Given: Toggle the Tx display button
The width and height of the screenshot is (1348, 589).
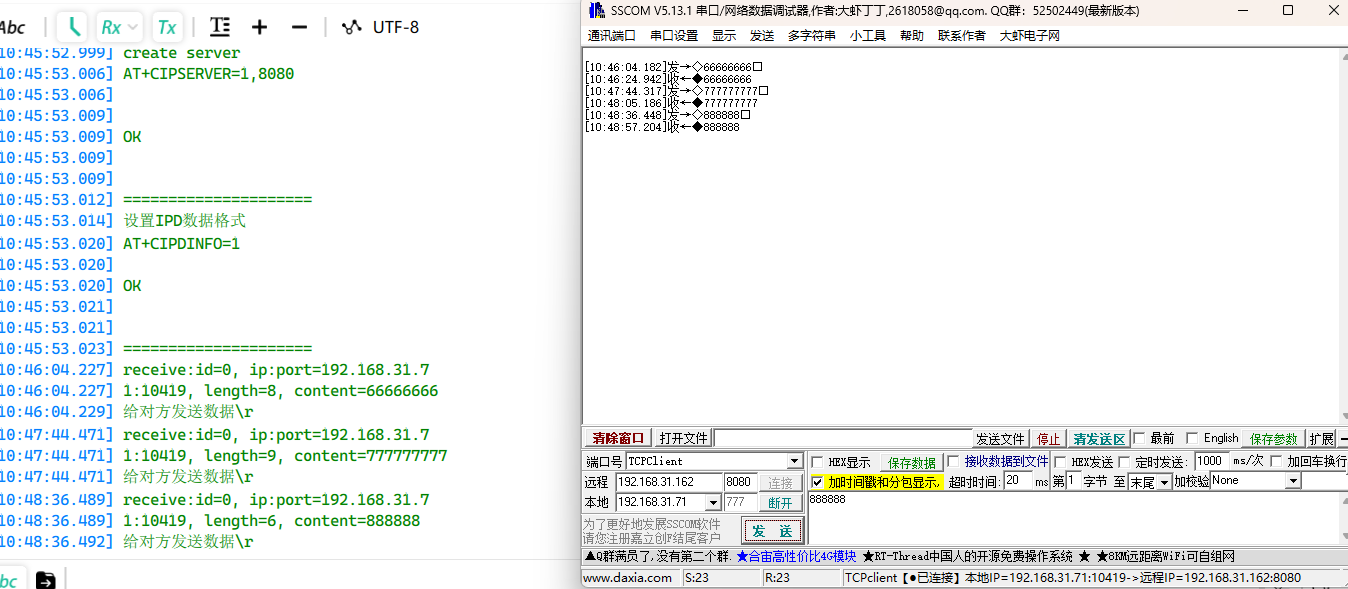Looking at the screenshot, I should (167, 27).
